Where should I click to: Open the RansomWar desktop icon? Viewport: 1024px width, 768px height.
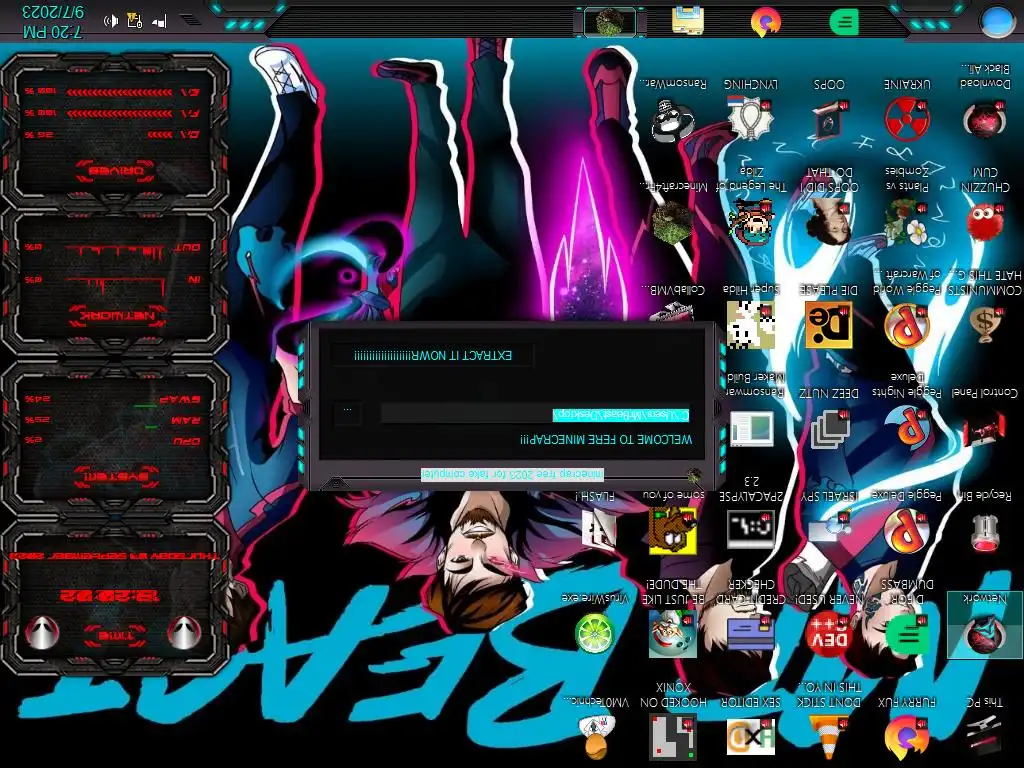pos(673,120)
